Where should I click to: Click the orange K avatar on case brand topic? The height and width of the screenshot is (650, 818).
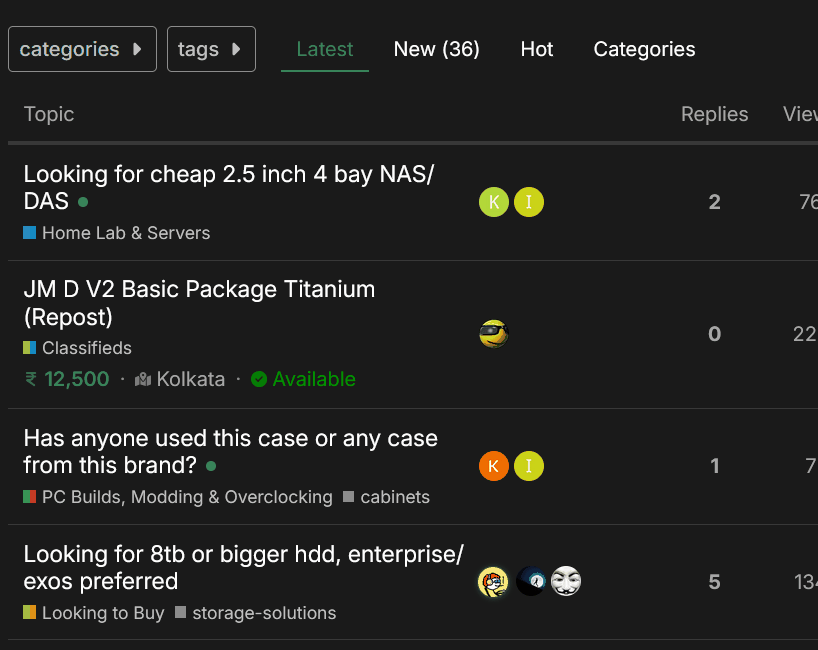click(493, 466)
